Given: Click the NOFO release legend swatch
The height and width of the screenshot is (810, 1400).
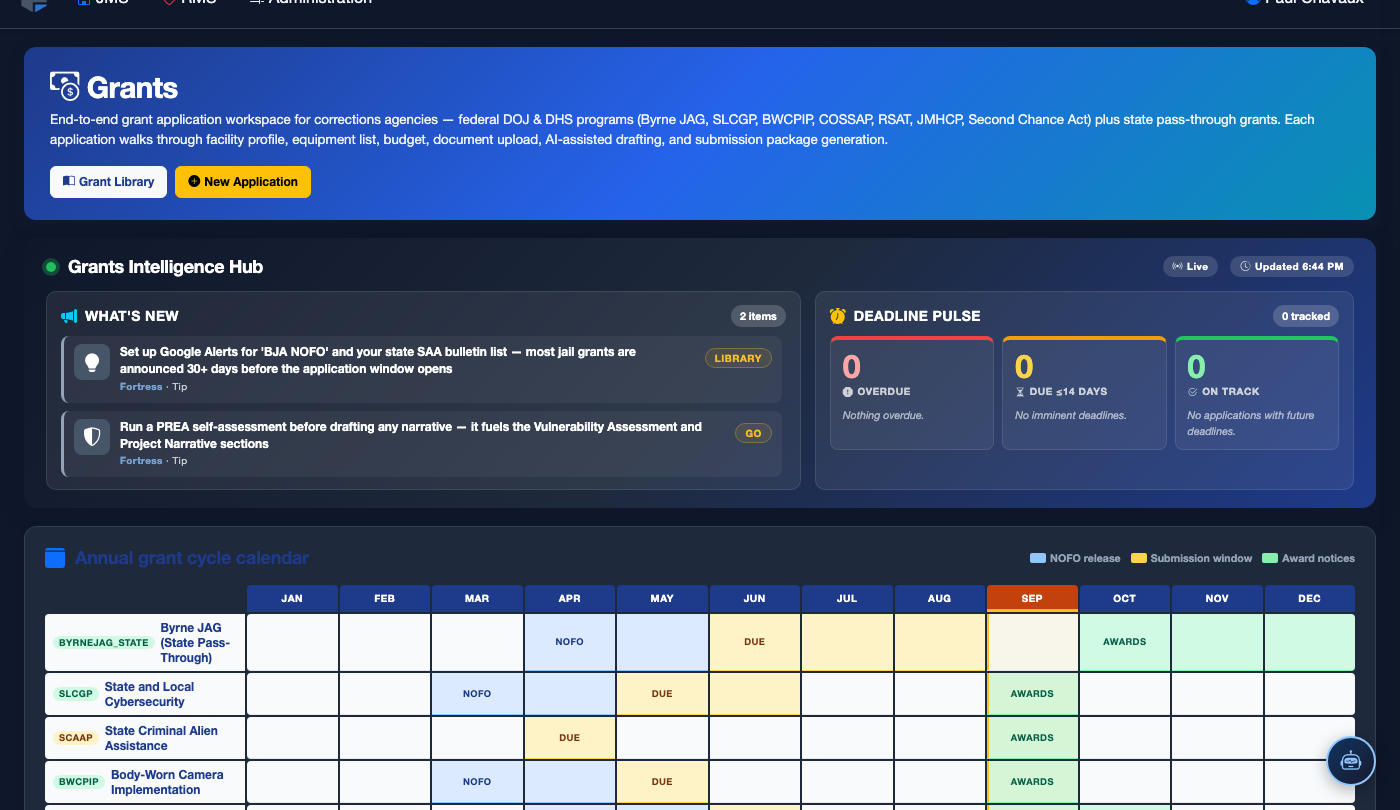Looking at the screenshot, I should 1038,558.
